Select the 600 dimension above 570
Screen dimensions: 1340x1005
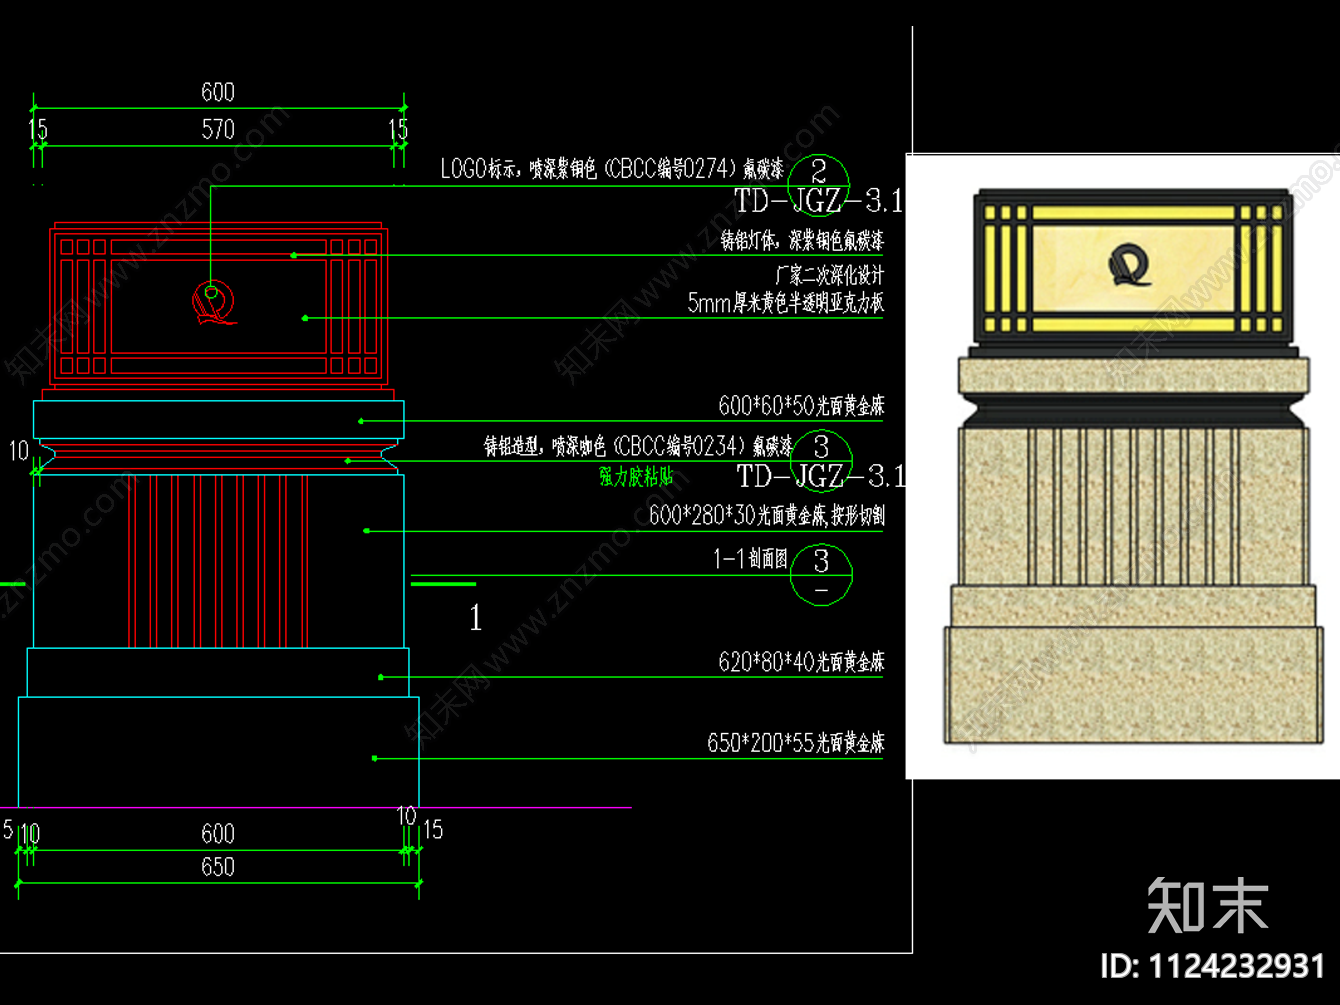click(x=218, y=92)
